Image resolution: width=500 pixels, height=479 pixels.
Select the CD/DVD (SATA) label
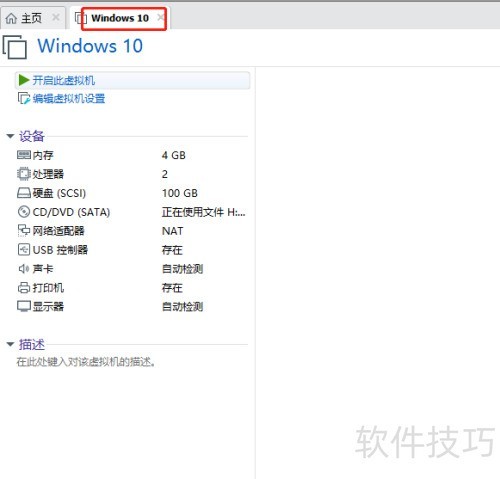point(71,212)
